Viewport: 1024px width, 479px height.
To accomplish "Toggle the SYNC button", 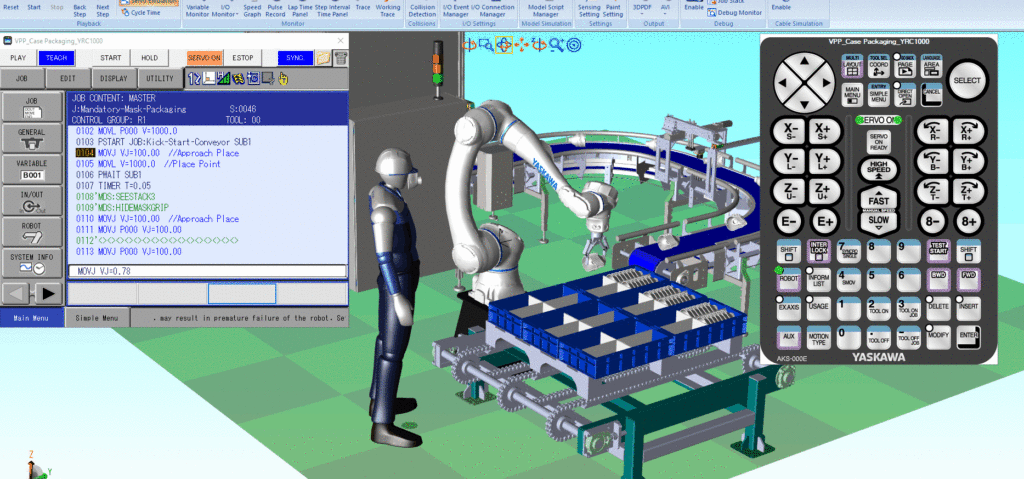I will coord(295,58).
